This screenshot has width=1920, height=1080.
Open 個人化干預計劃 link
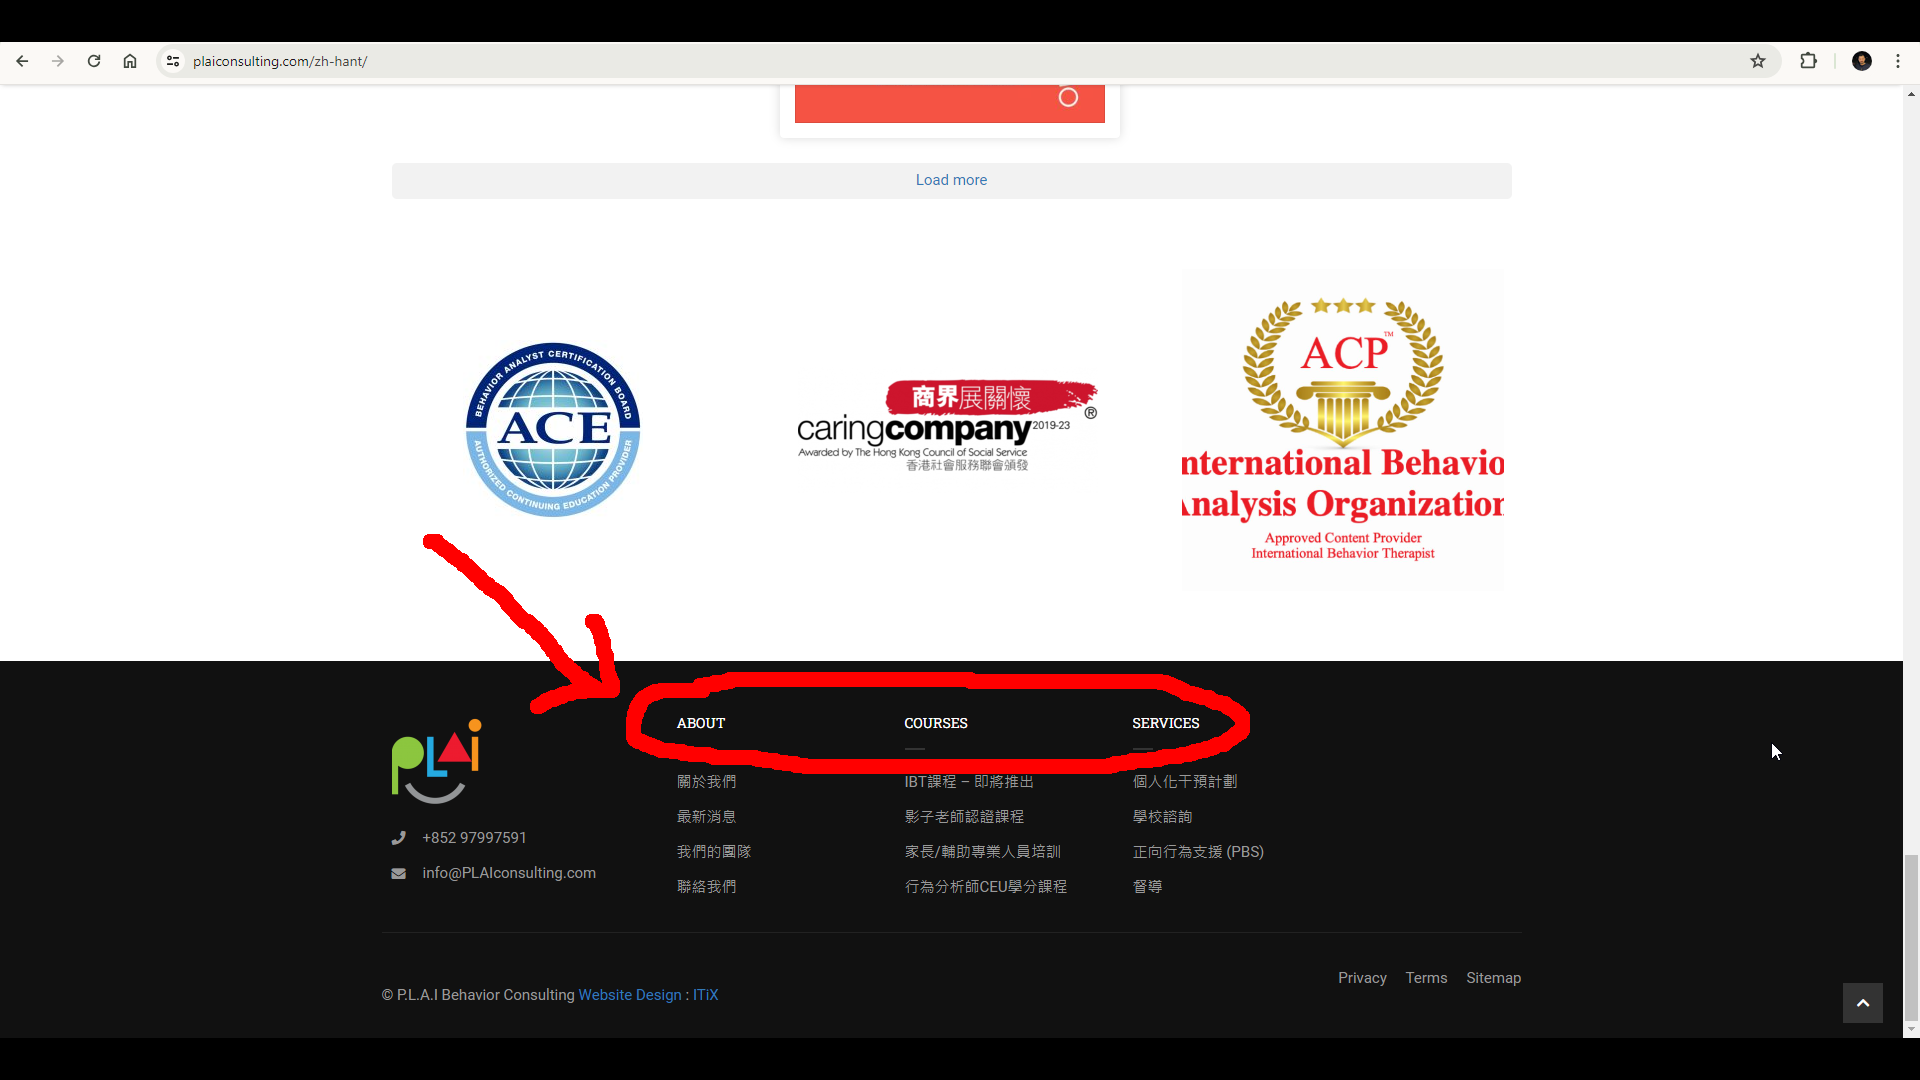(1185, 782)
